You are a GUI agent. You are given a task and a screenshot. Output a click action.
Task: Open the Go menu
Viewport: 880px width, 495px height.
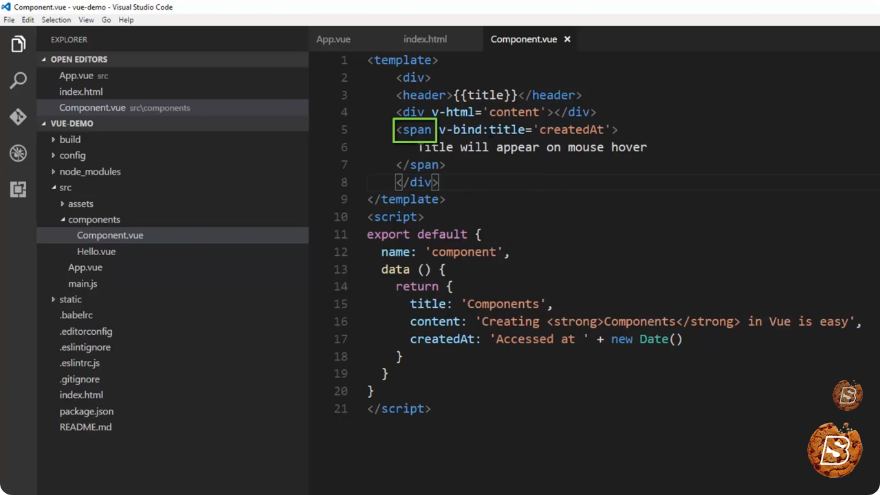[106, 20]
